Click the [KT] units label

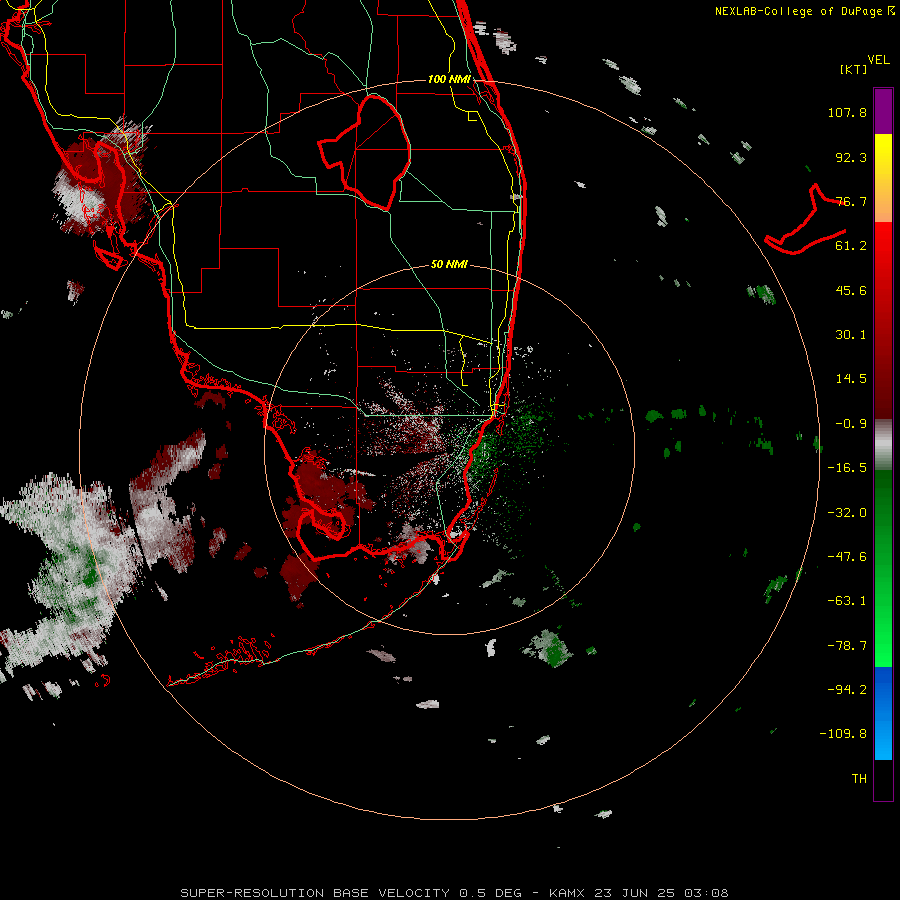pyautogui.click(x=853, y=69)
